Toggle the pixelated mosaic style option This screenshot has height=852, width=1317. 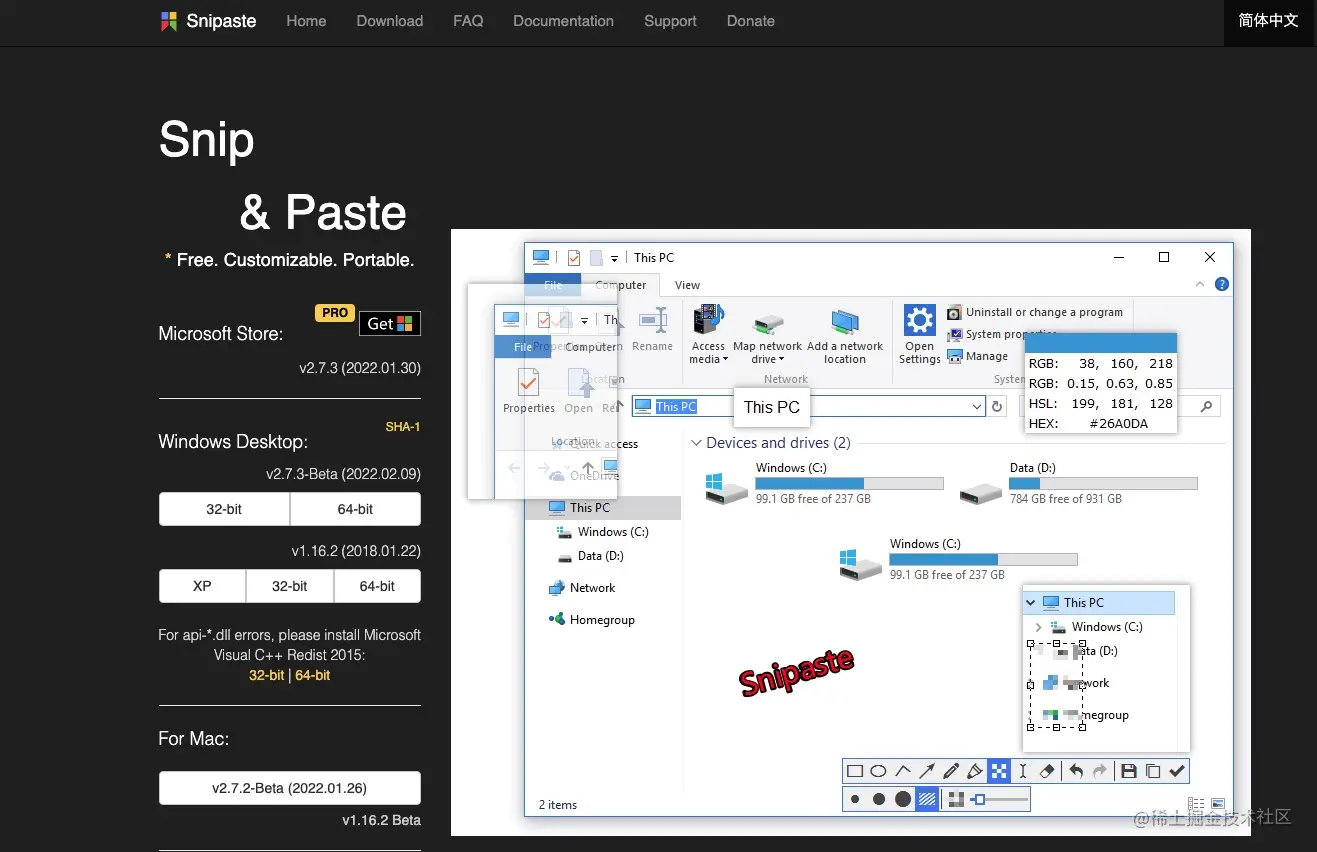pyautogui.click(x=956, y=799)
